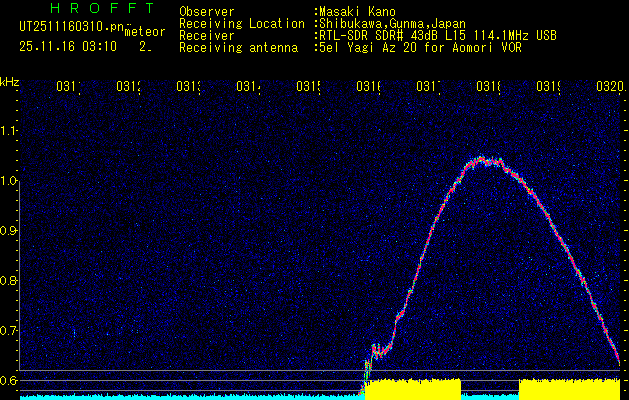Click the 1.1 frequency axis tick

(9, 130)
